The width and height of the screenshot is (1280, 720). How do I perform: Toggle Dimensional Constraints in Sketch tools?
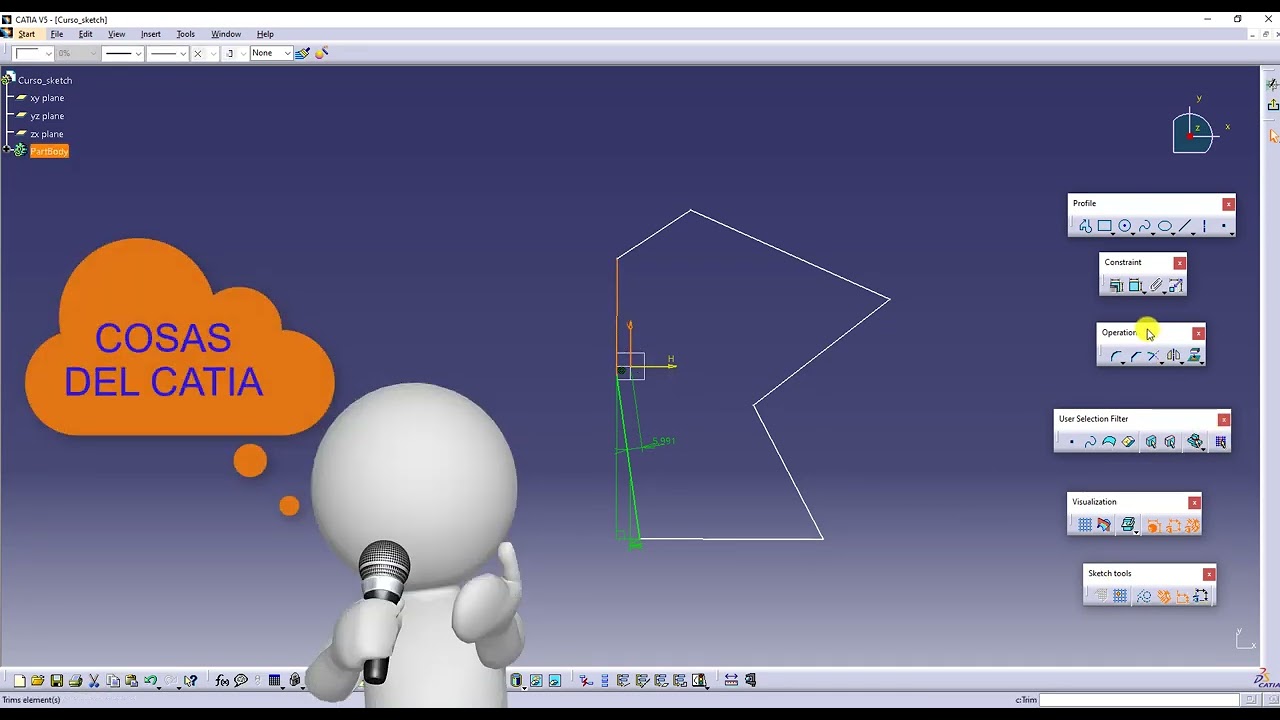[x=1183, y=596]
